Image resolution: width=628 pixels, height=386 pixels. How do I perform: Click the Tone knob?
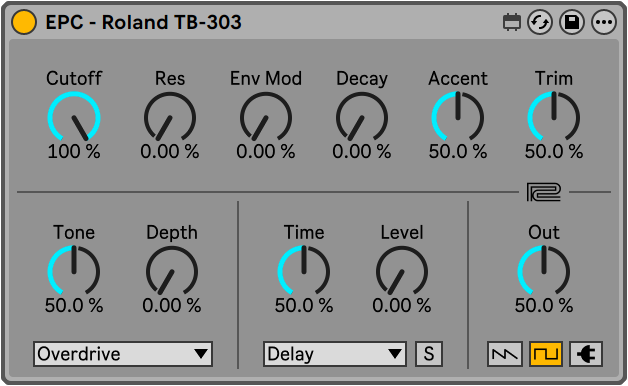point(74,271)
